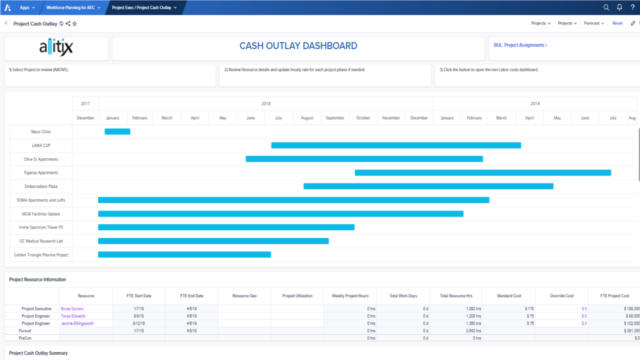The width and height of the screenshot is (640, 360).
Task: Select the Olive St Apartments project row
Action: 41,159
